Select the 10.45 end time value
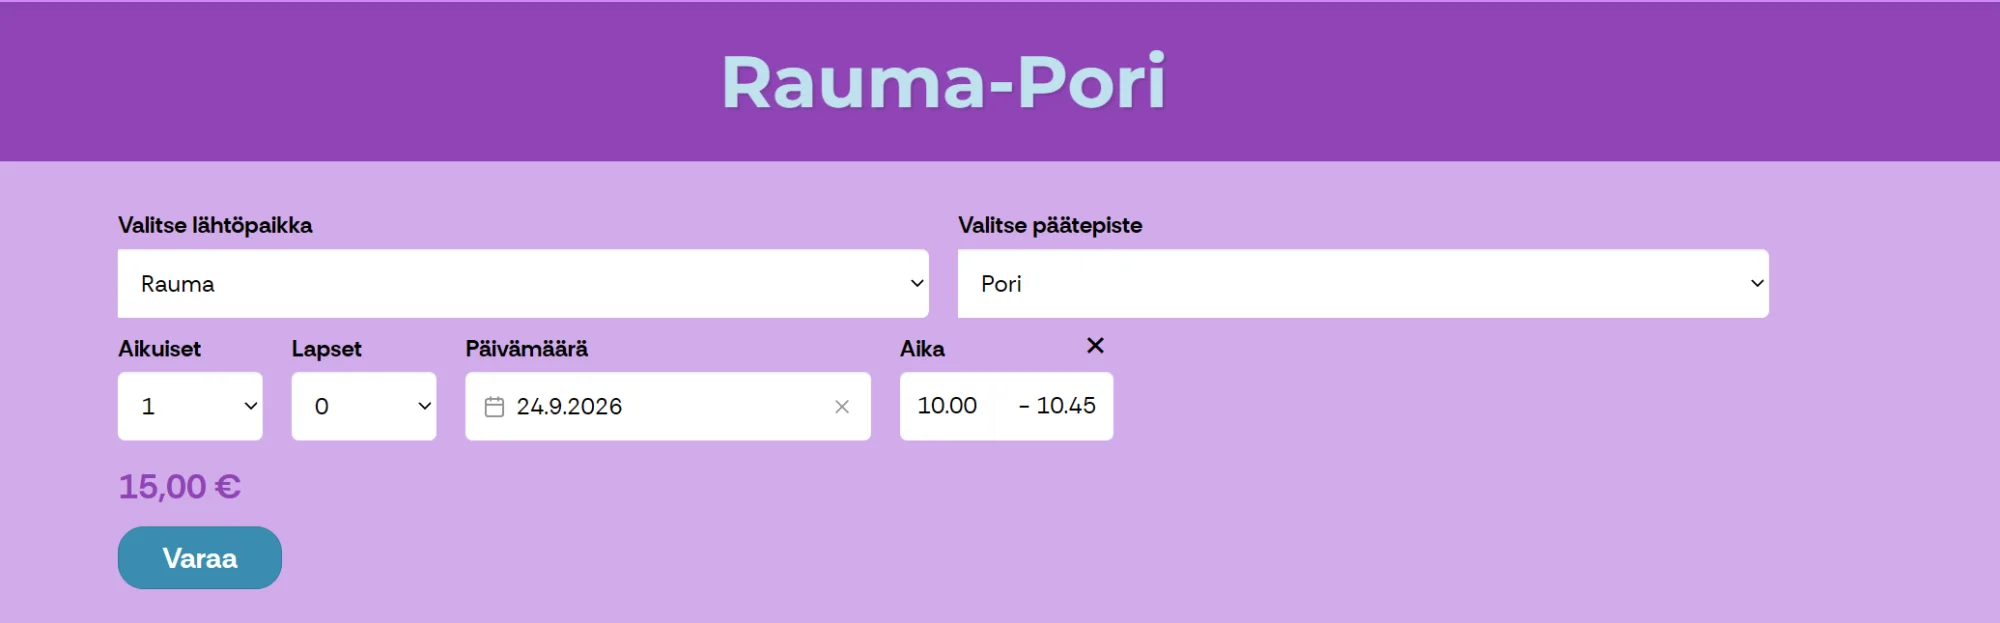The image size is (2000, 623). coord(1066,406)
